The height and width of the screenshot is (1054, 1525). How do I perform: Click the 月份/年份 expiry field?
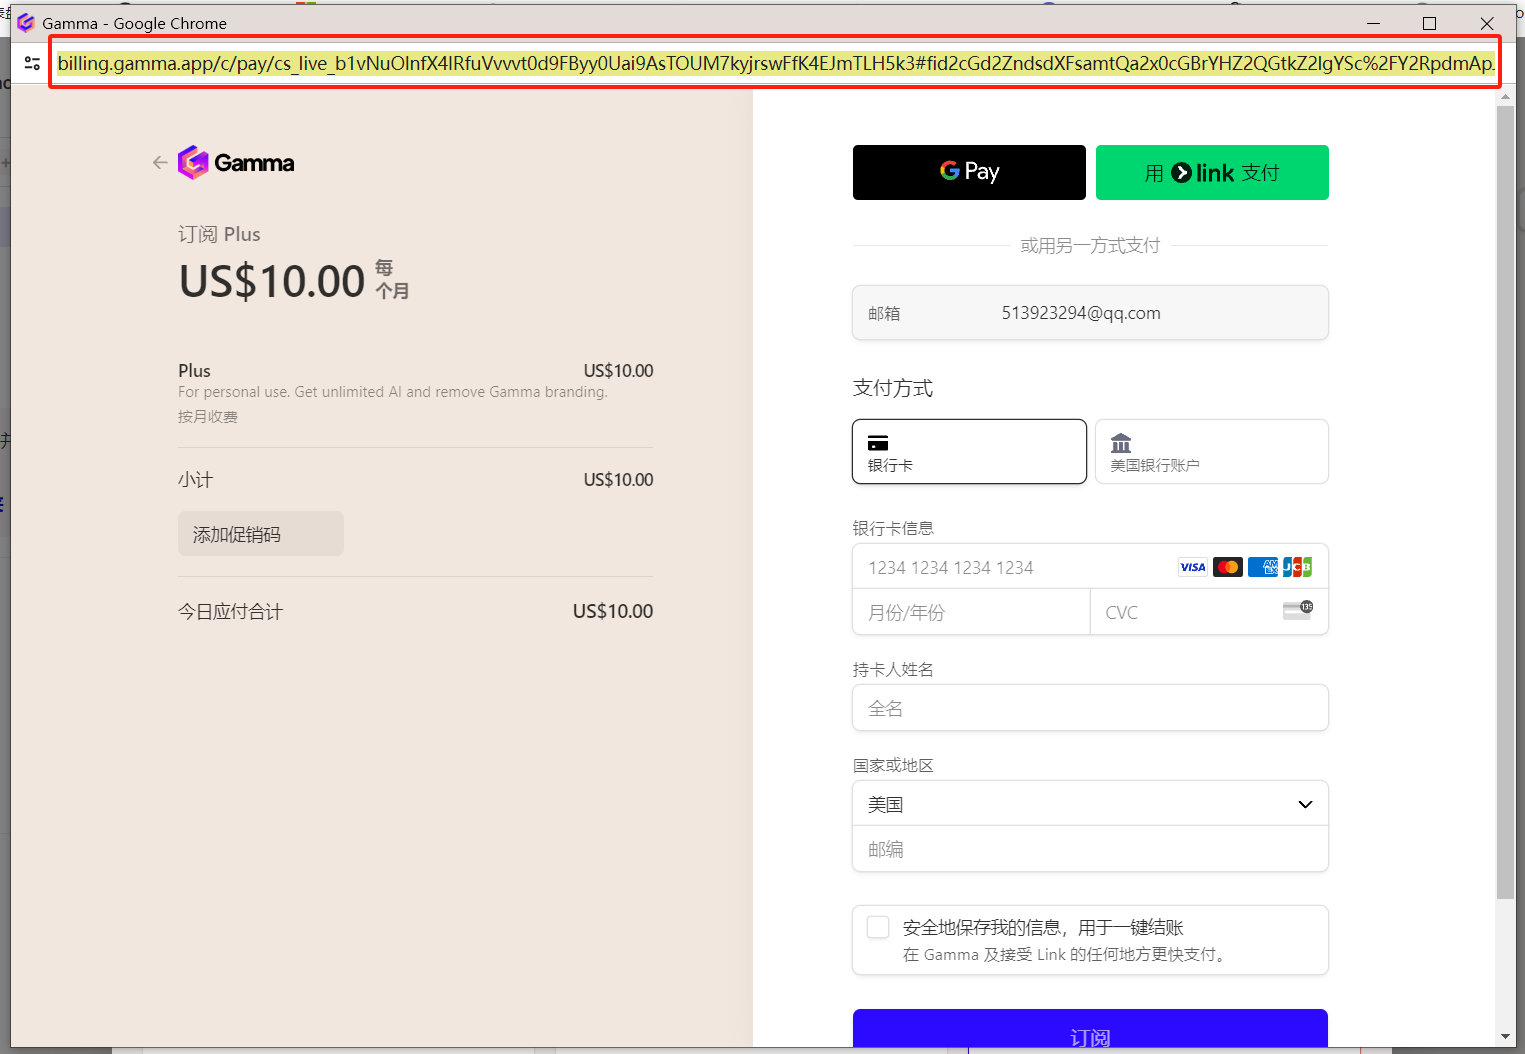click(971, 612)
